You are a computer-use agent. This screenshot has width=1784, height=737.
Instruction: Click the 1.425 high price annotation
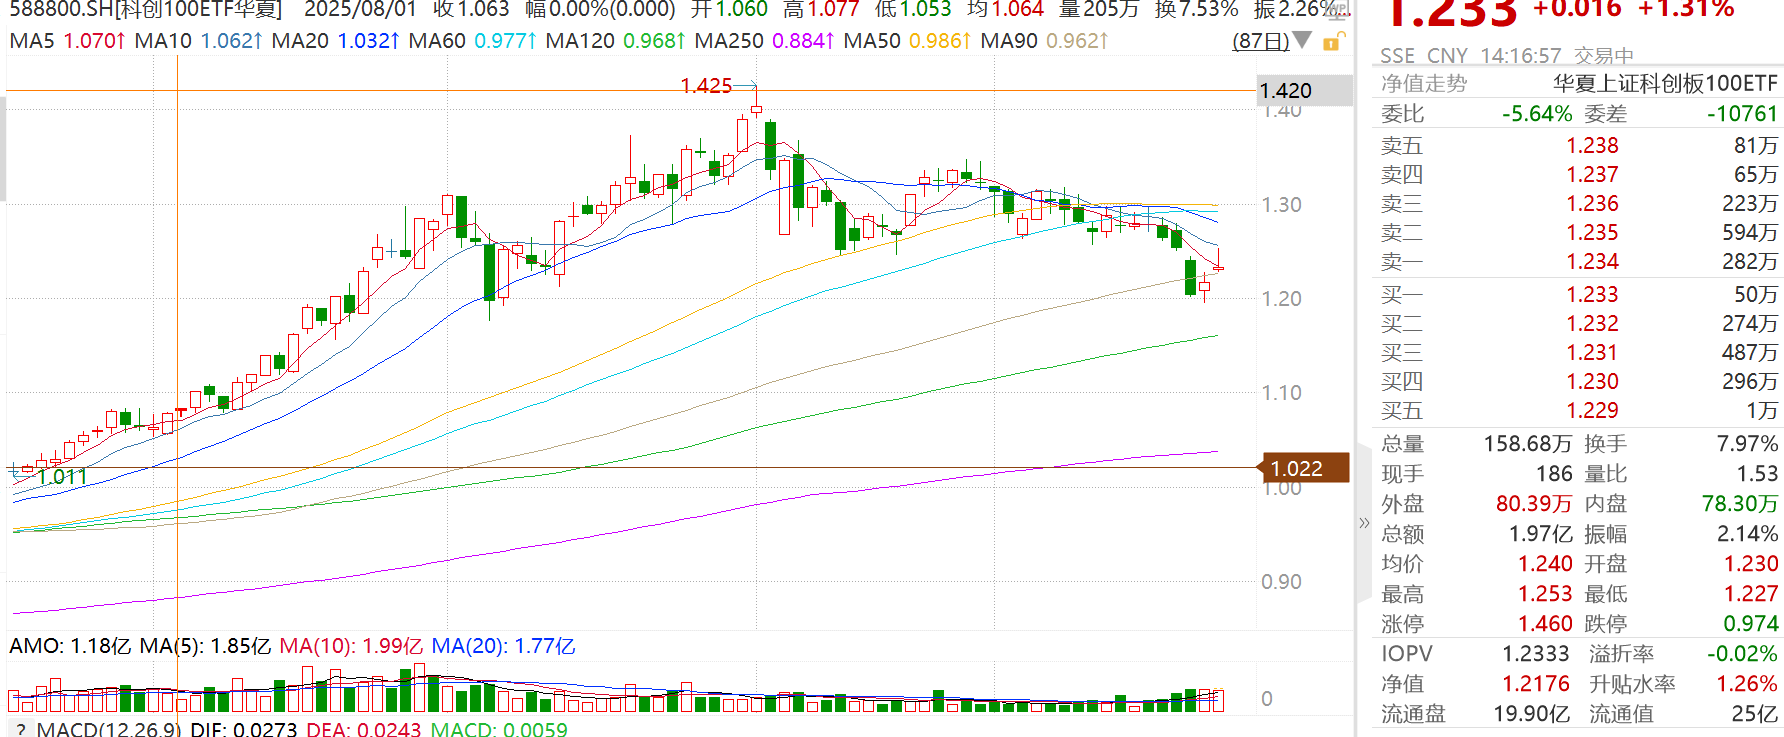pos(706,86)
